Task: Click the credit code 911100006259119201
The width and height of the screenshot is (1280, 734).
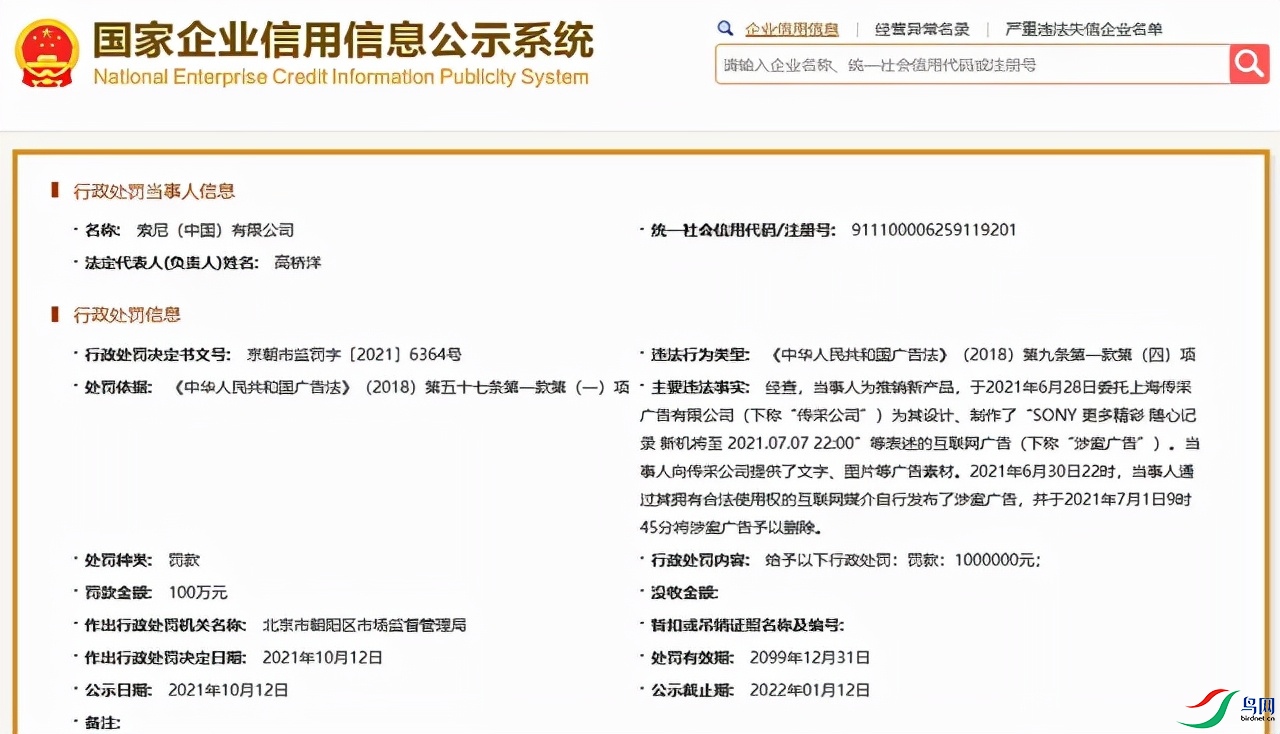Action: click(933, 230)
